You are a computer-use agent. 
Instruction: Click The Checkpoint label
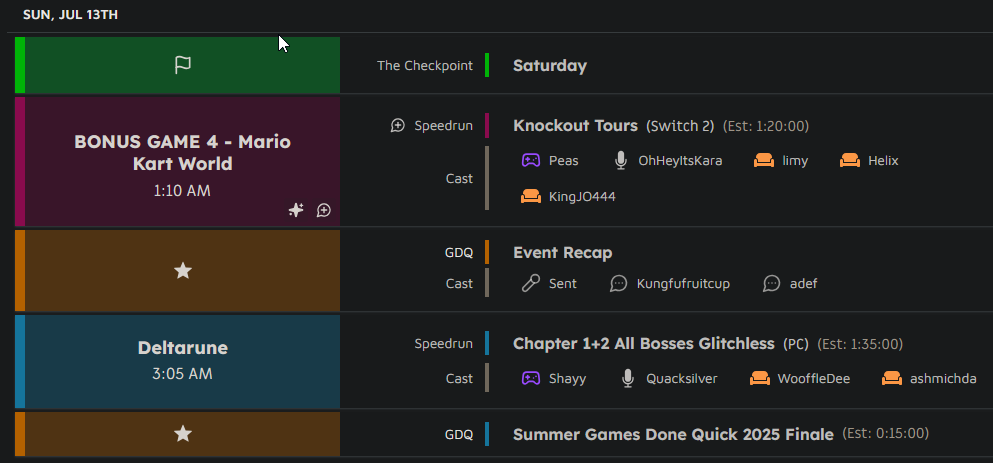tap(425, 65)
